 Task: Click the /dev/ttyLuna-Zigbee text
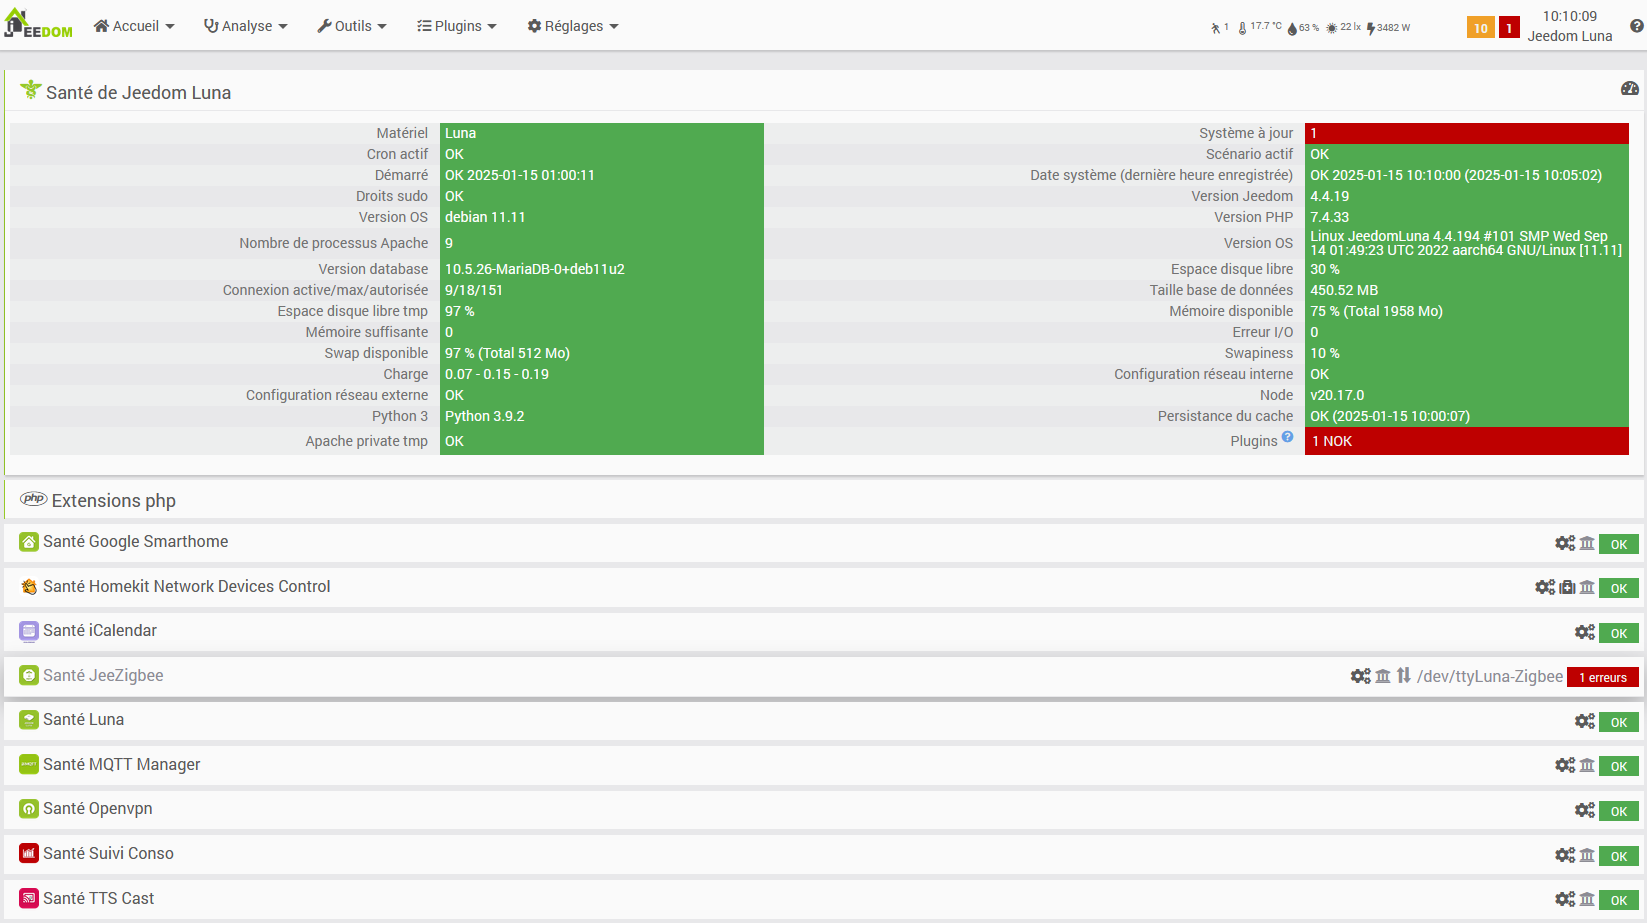coord(1490,676)
